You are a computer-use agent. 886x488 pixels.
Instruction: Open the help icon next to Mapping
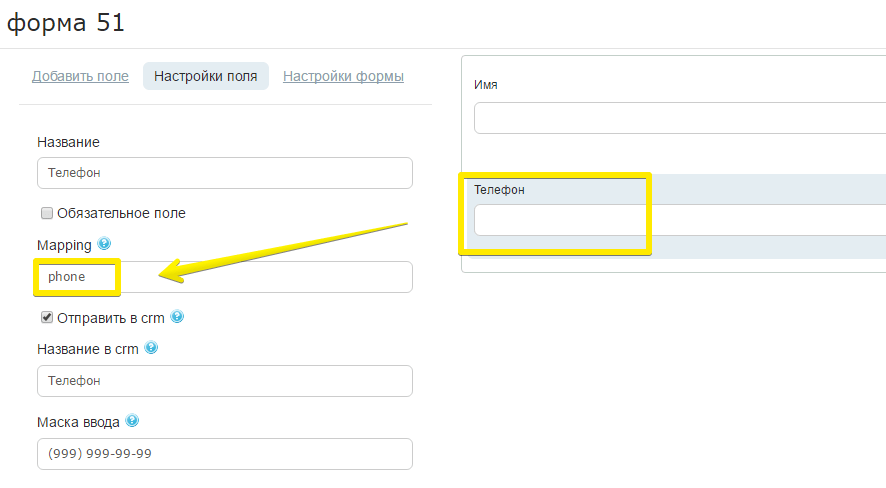104,243
